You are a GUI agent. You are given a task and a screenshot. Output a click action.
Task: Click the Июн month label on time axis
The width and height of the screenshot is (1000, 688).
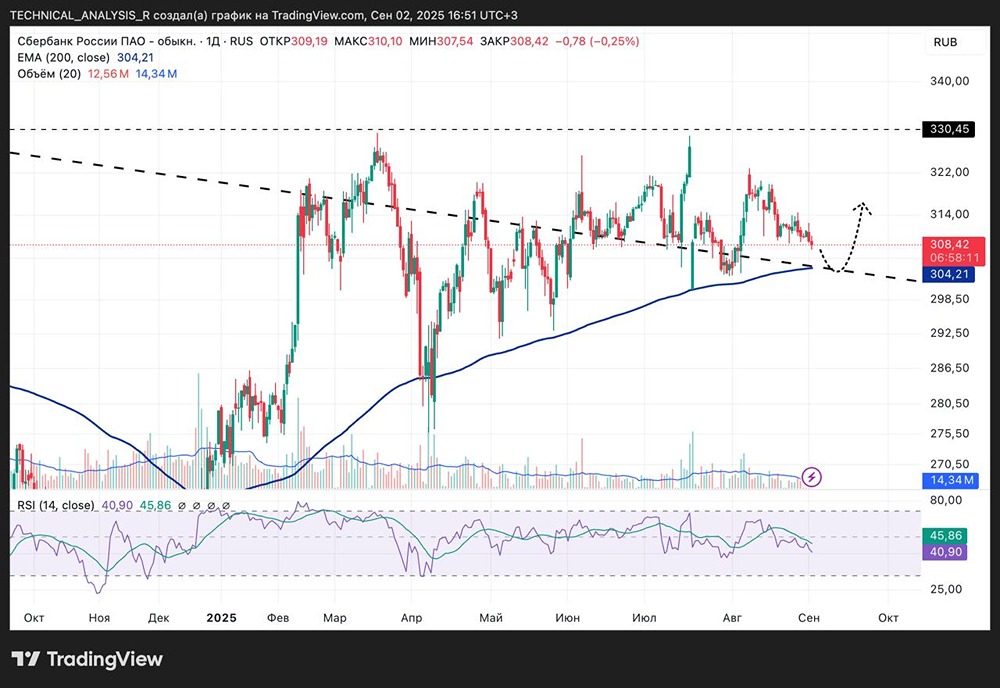pos(568,618)
